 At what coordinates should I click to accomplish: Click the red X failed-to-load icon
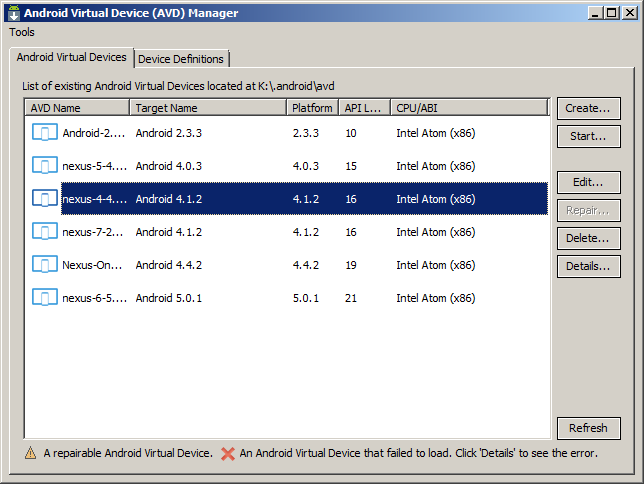tap(228, 454)
